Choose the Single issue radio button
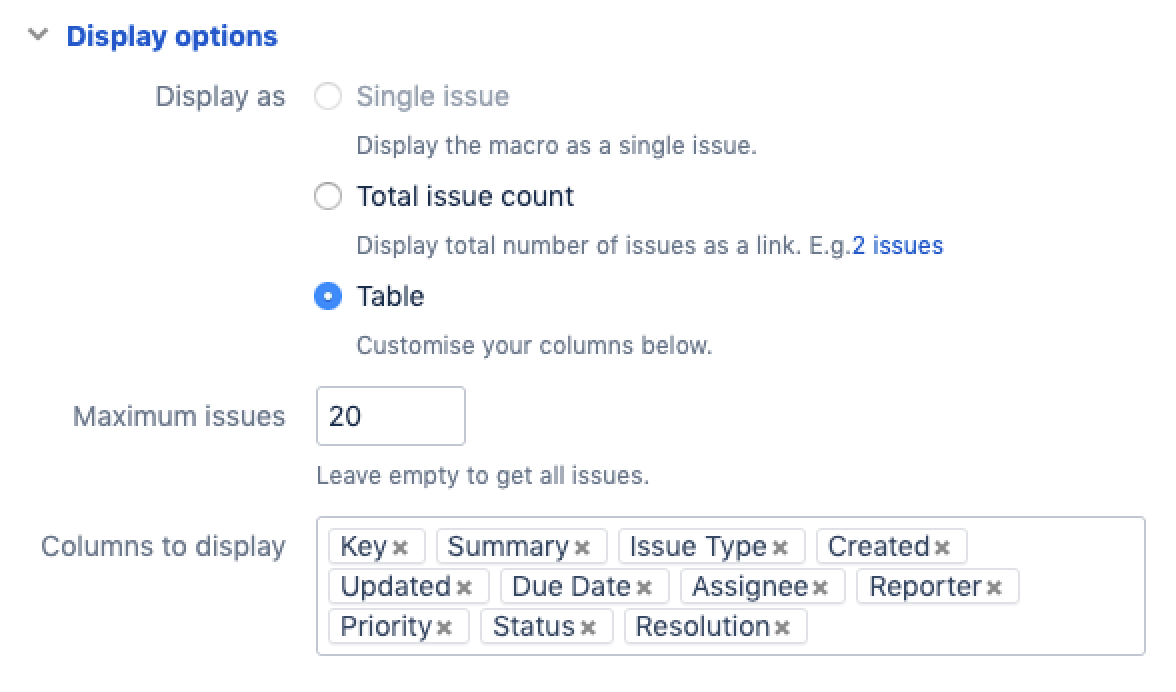 click(x=328, y=97)
